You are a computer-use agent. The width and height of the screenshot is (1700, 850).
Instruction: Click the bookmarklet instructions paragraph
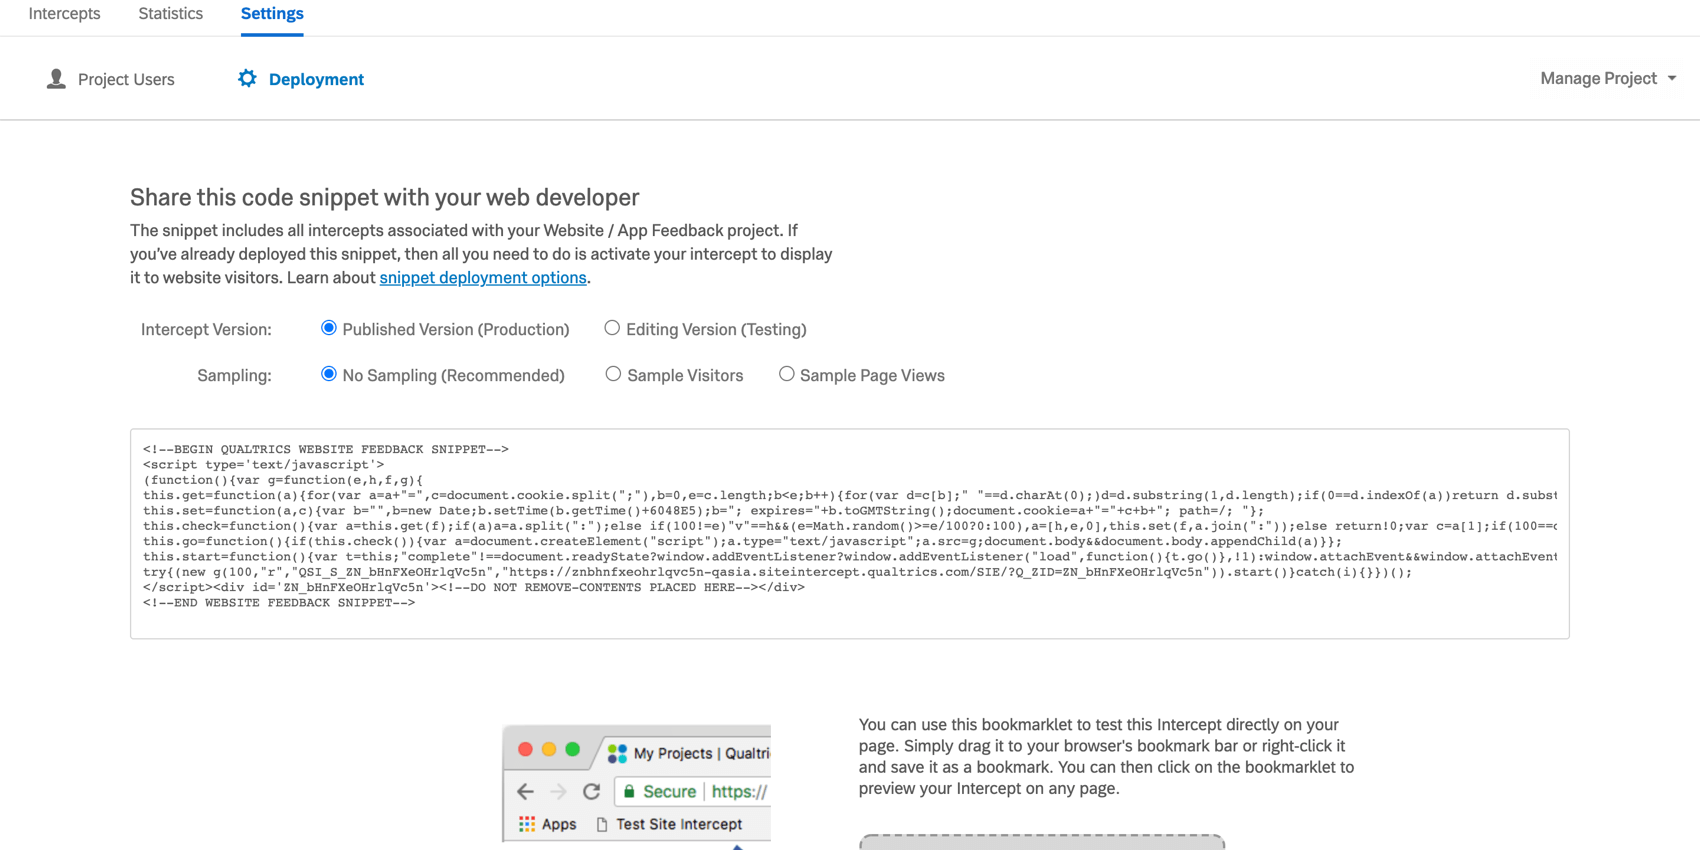(x=1106, y=757)
